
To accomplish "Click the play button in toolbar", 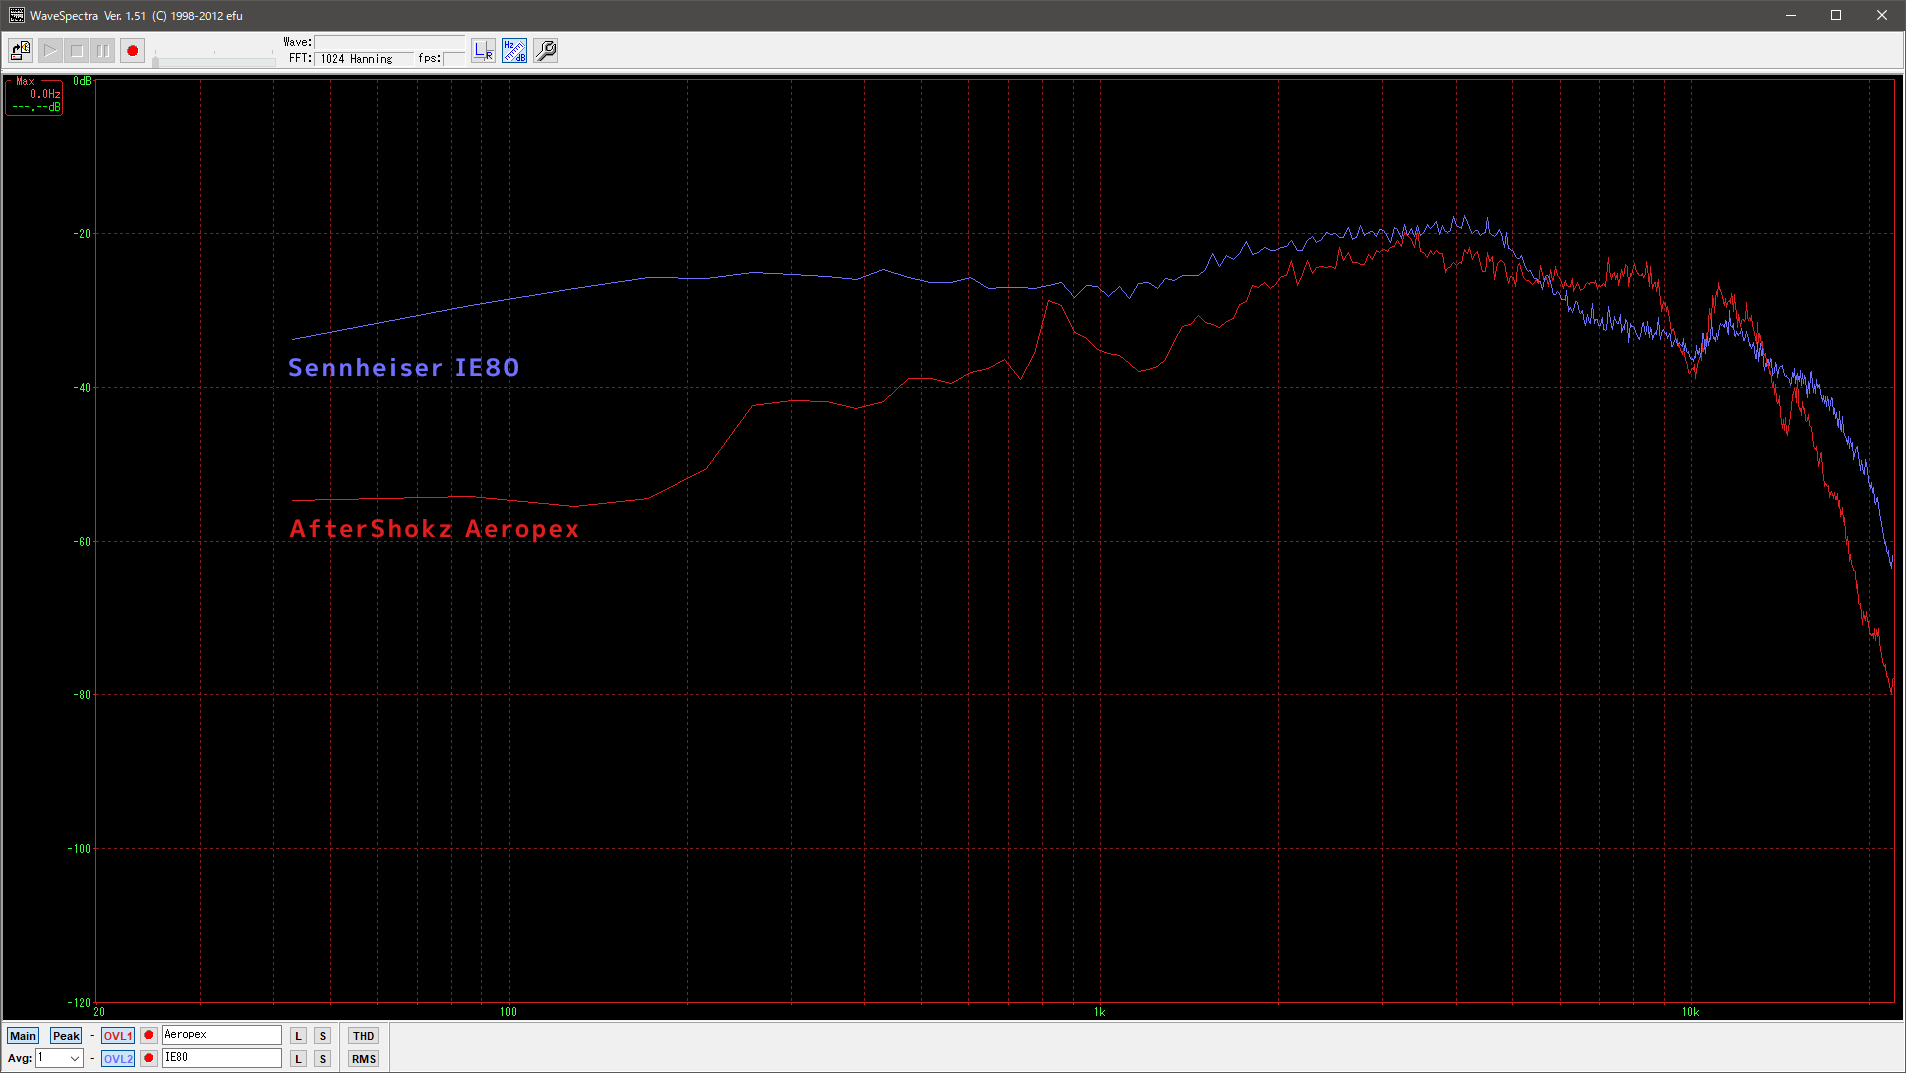I will click(x=50, y=50).
